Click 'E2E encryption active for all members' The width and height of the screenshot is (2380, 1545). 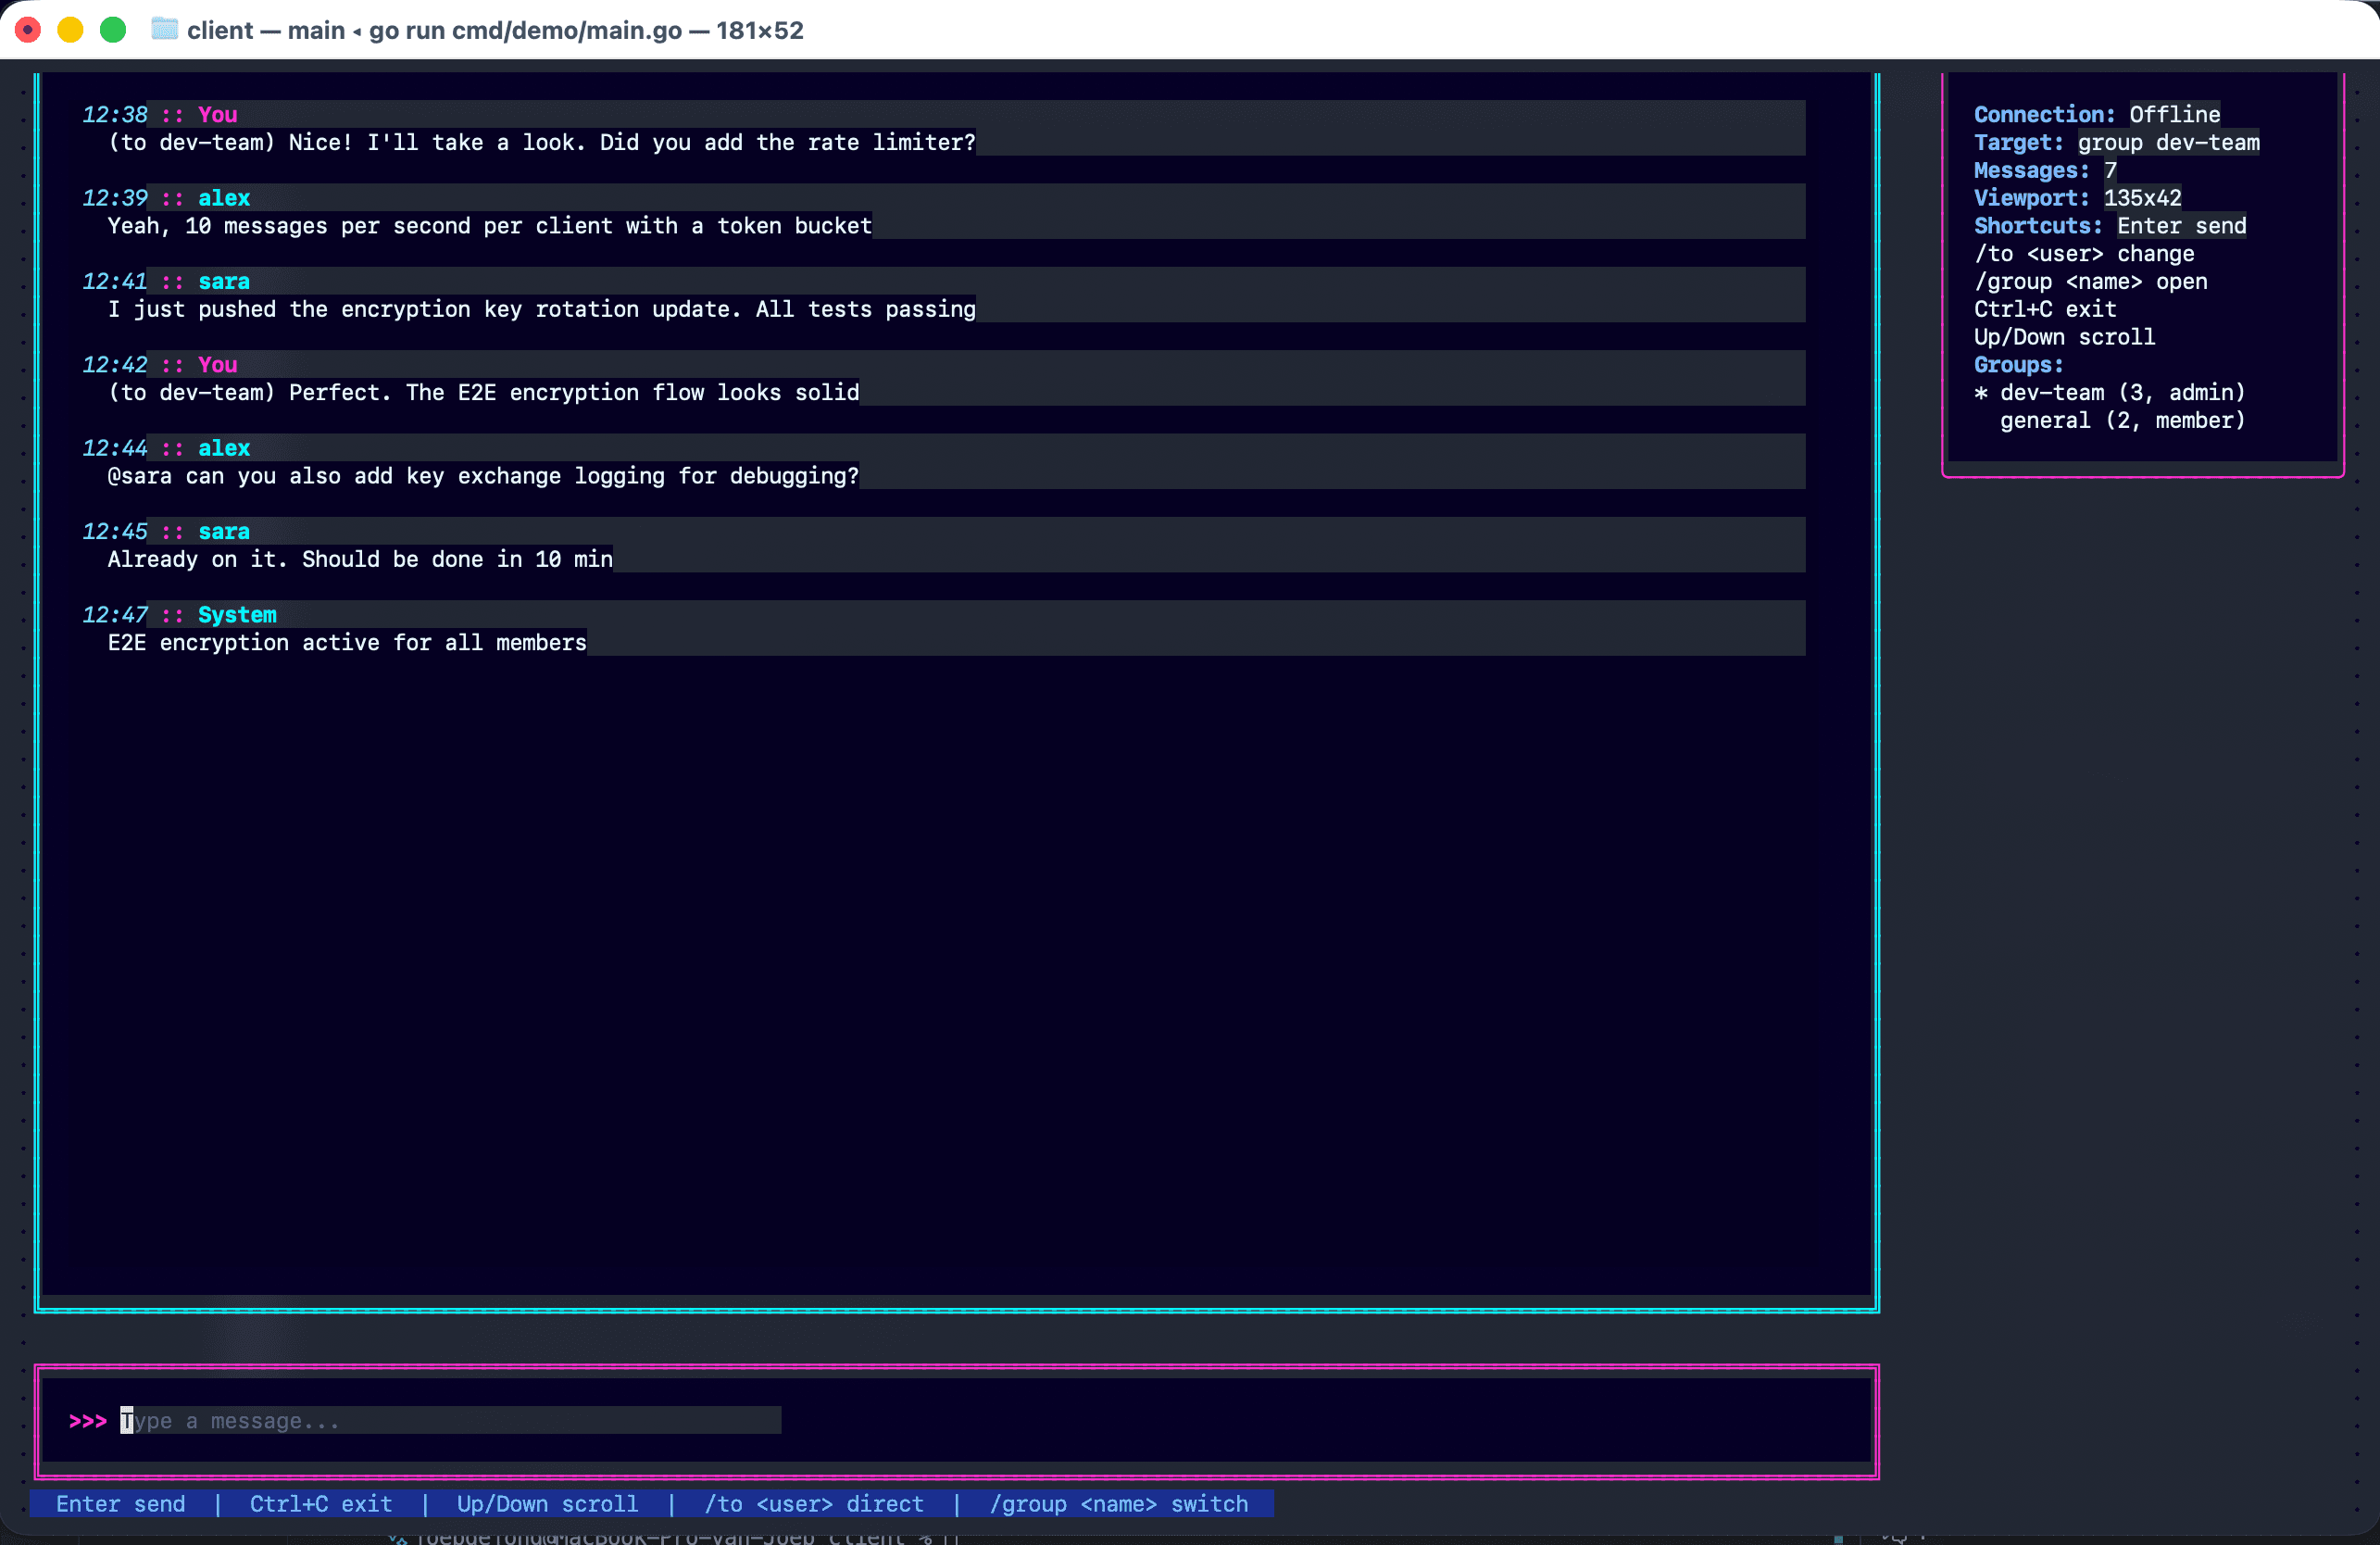pos(347,642)
